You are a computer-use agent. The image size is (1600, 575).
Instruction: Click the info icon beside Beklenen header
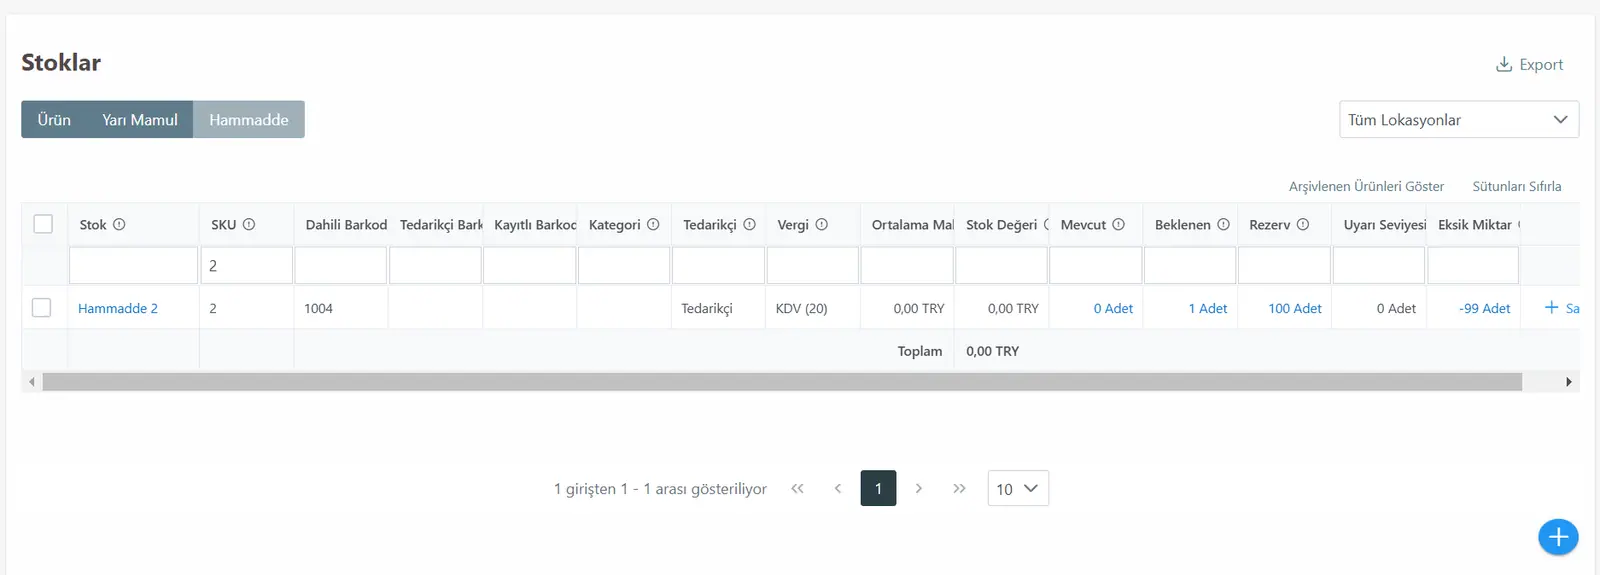pyautogui.click(x=1223, y=224)
